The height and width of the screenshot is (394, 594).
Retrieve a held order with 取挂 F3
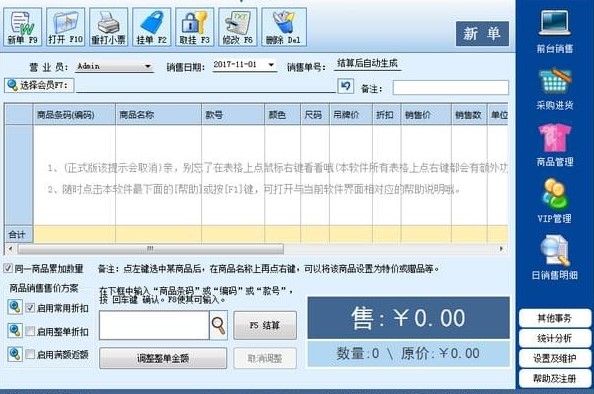coord(195,27)
